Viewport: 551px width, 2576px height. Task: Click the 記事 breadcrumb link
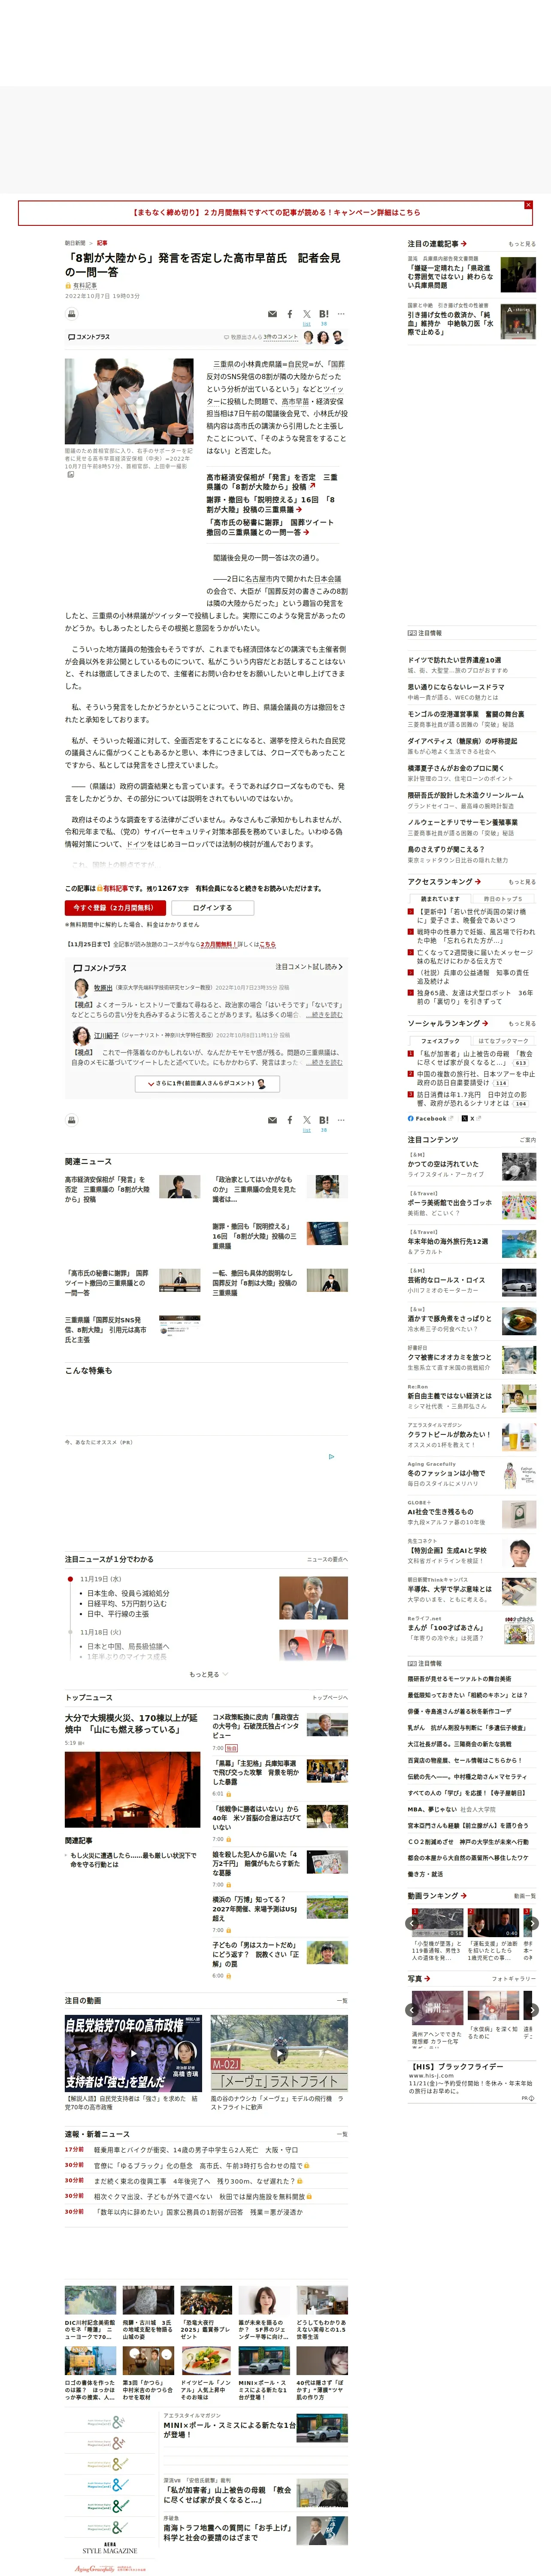click(102, 242)
